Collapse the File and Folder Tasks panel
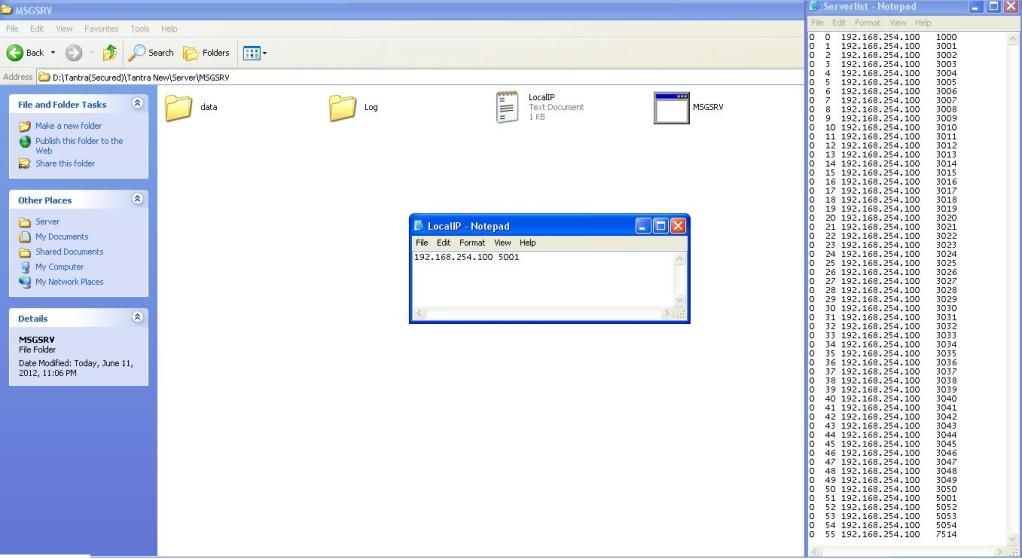The width and height of the screenshot is (1022, 559). pyautogui.click(x=138, y=103)
